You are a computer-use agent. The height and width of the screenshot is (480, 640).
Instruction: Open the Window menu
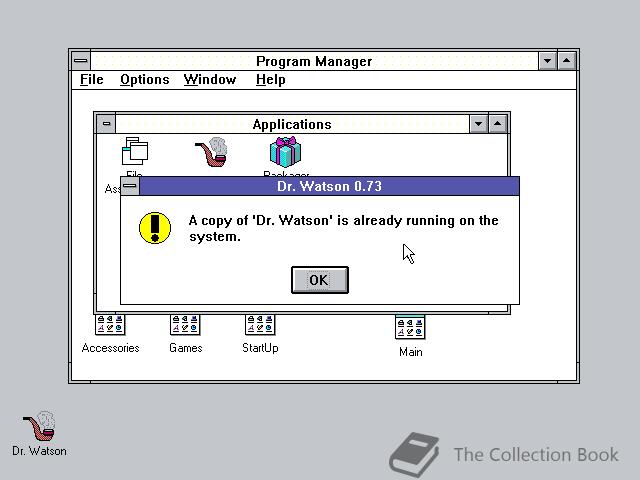point(210,80)
